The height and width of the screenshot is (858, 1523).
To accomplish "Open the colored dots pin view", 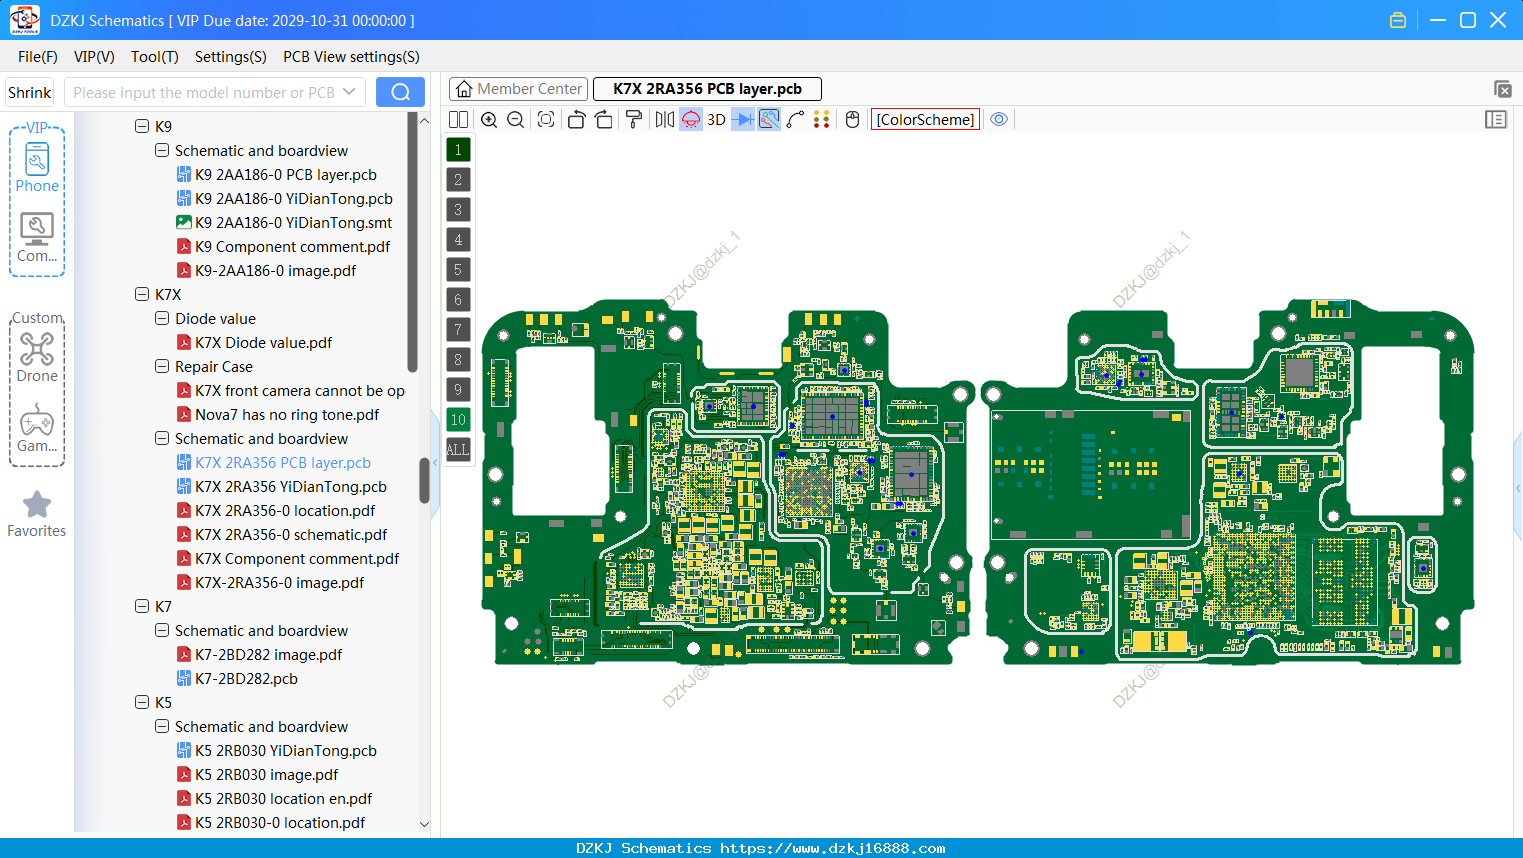I will click(x=822, y=120).
